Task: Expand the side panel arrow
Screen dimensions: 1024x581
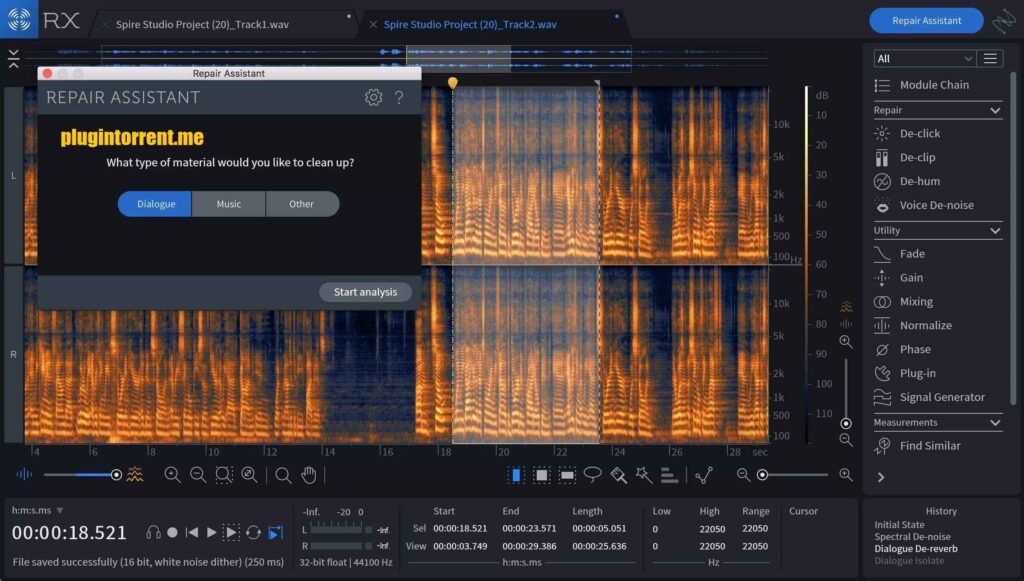Action: pyautogui.click(x=881, y=477)
